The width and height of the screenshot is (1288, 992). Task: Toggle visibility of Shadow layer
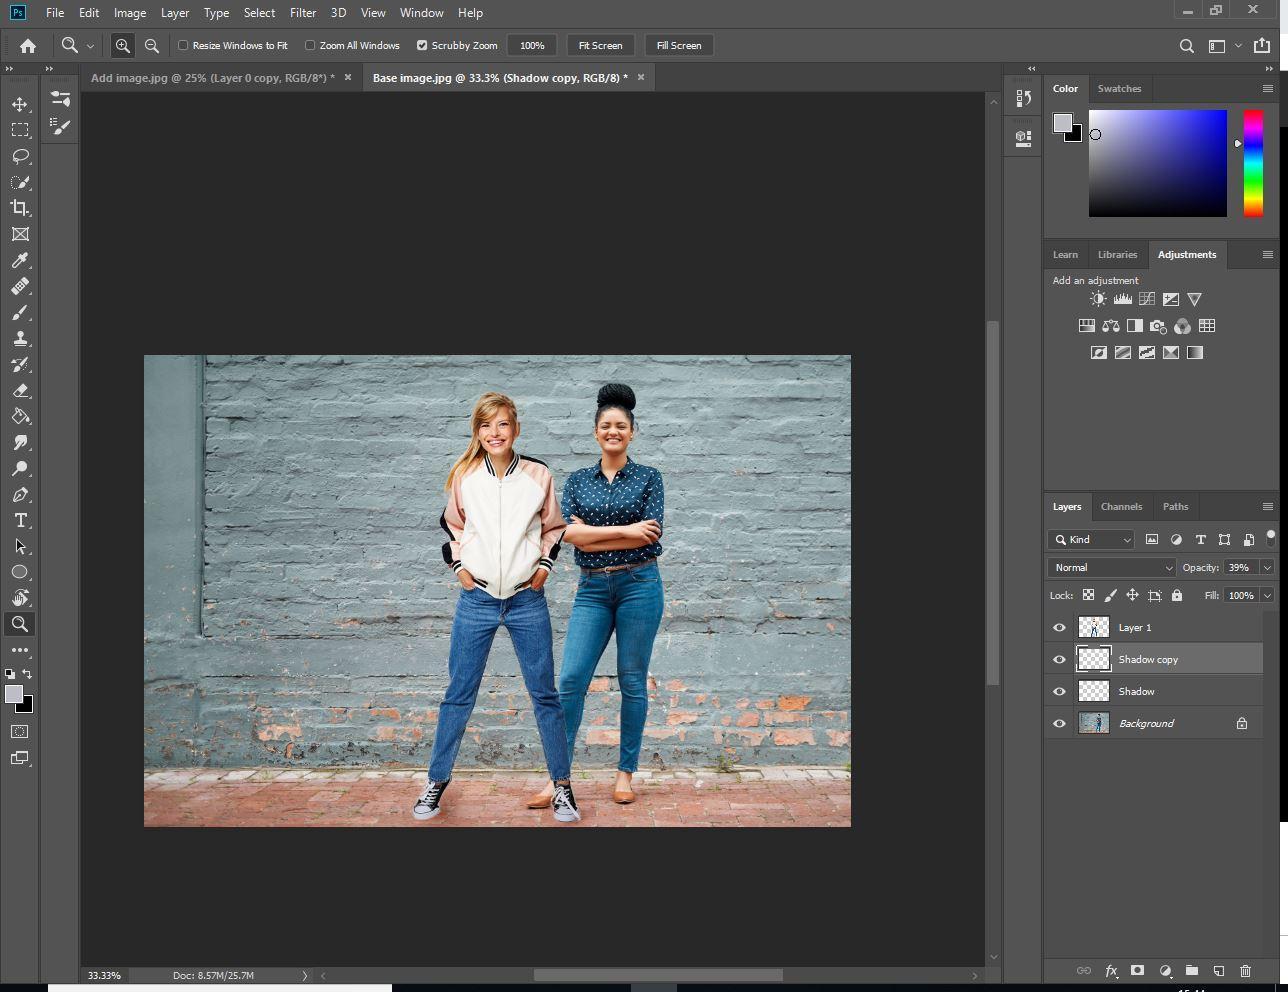1059,691
